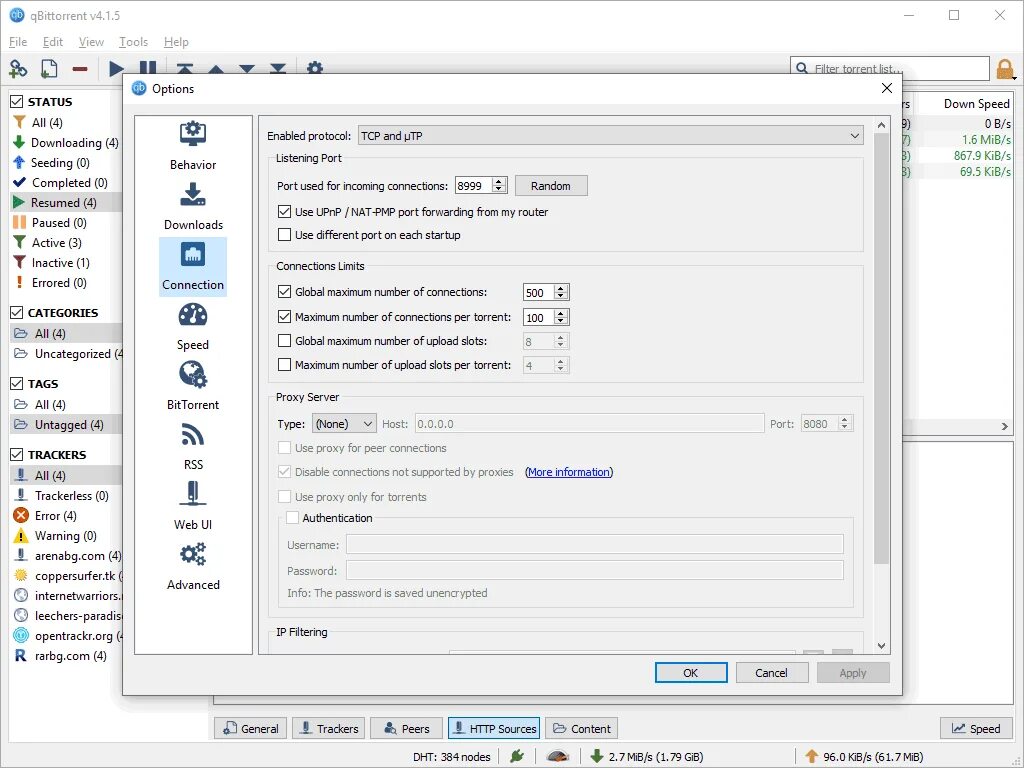The height and width of the screenshot is (768, 1024).
Task: Click the Random port button
Action: click(551, 185)
